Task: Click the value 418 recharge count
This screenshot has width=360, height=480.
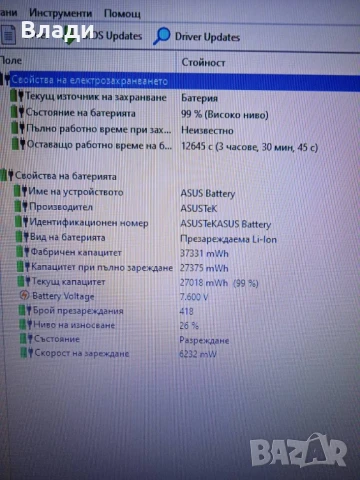Action: (186, 311)
